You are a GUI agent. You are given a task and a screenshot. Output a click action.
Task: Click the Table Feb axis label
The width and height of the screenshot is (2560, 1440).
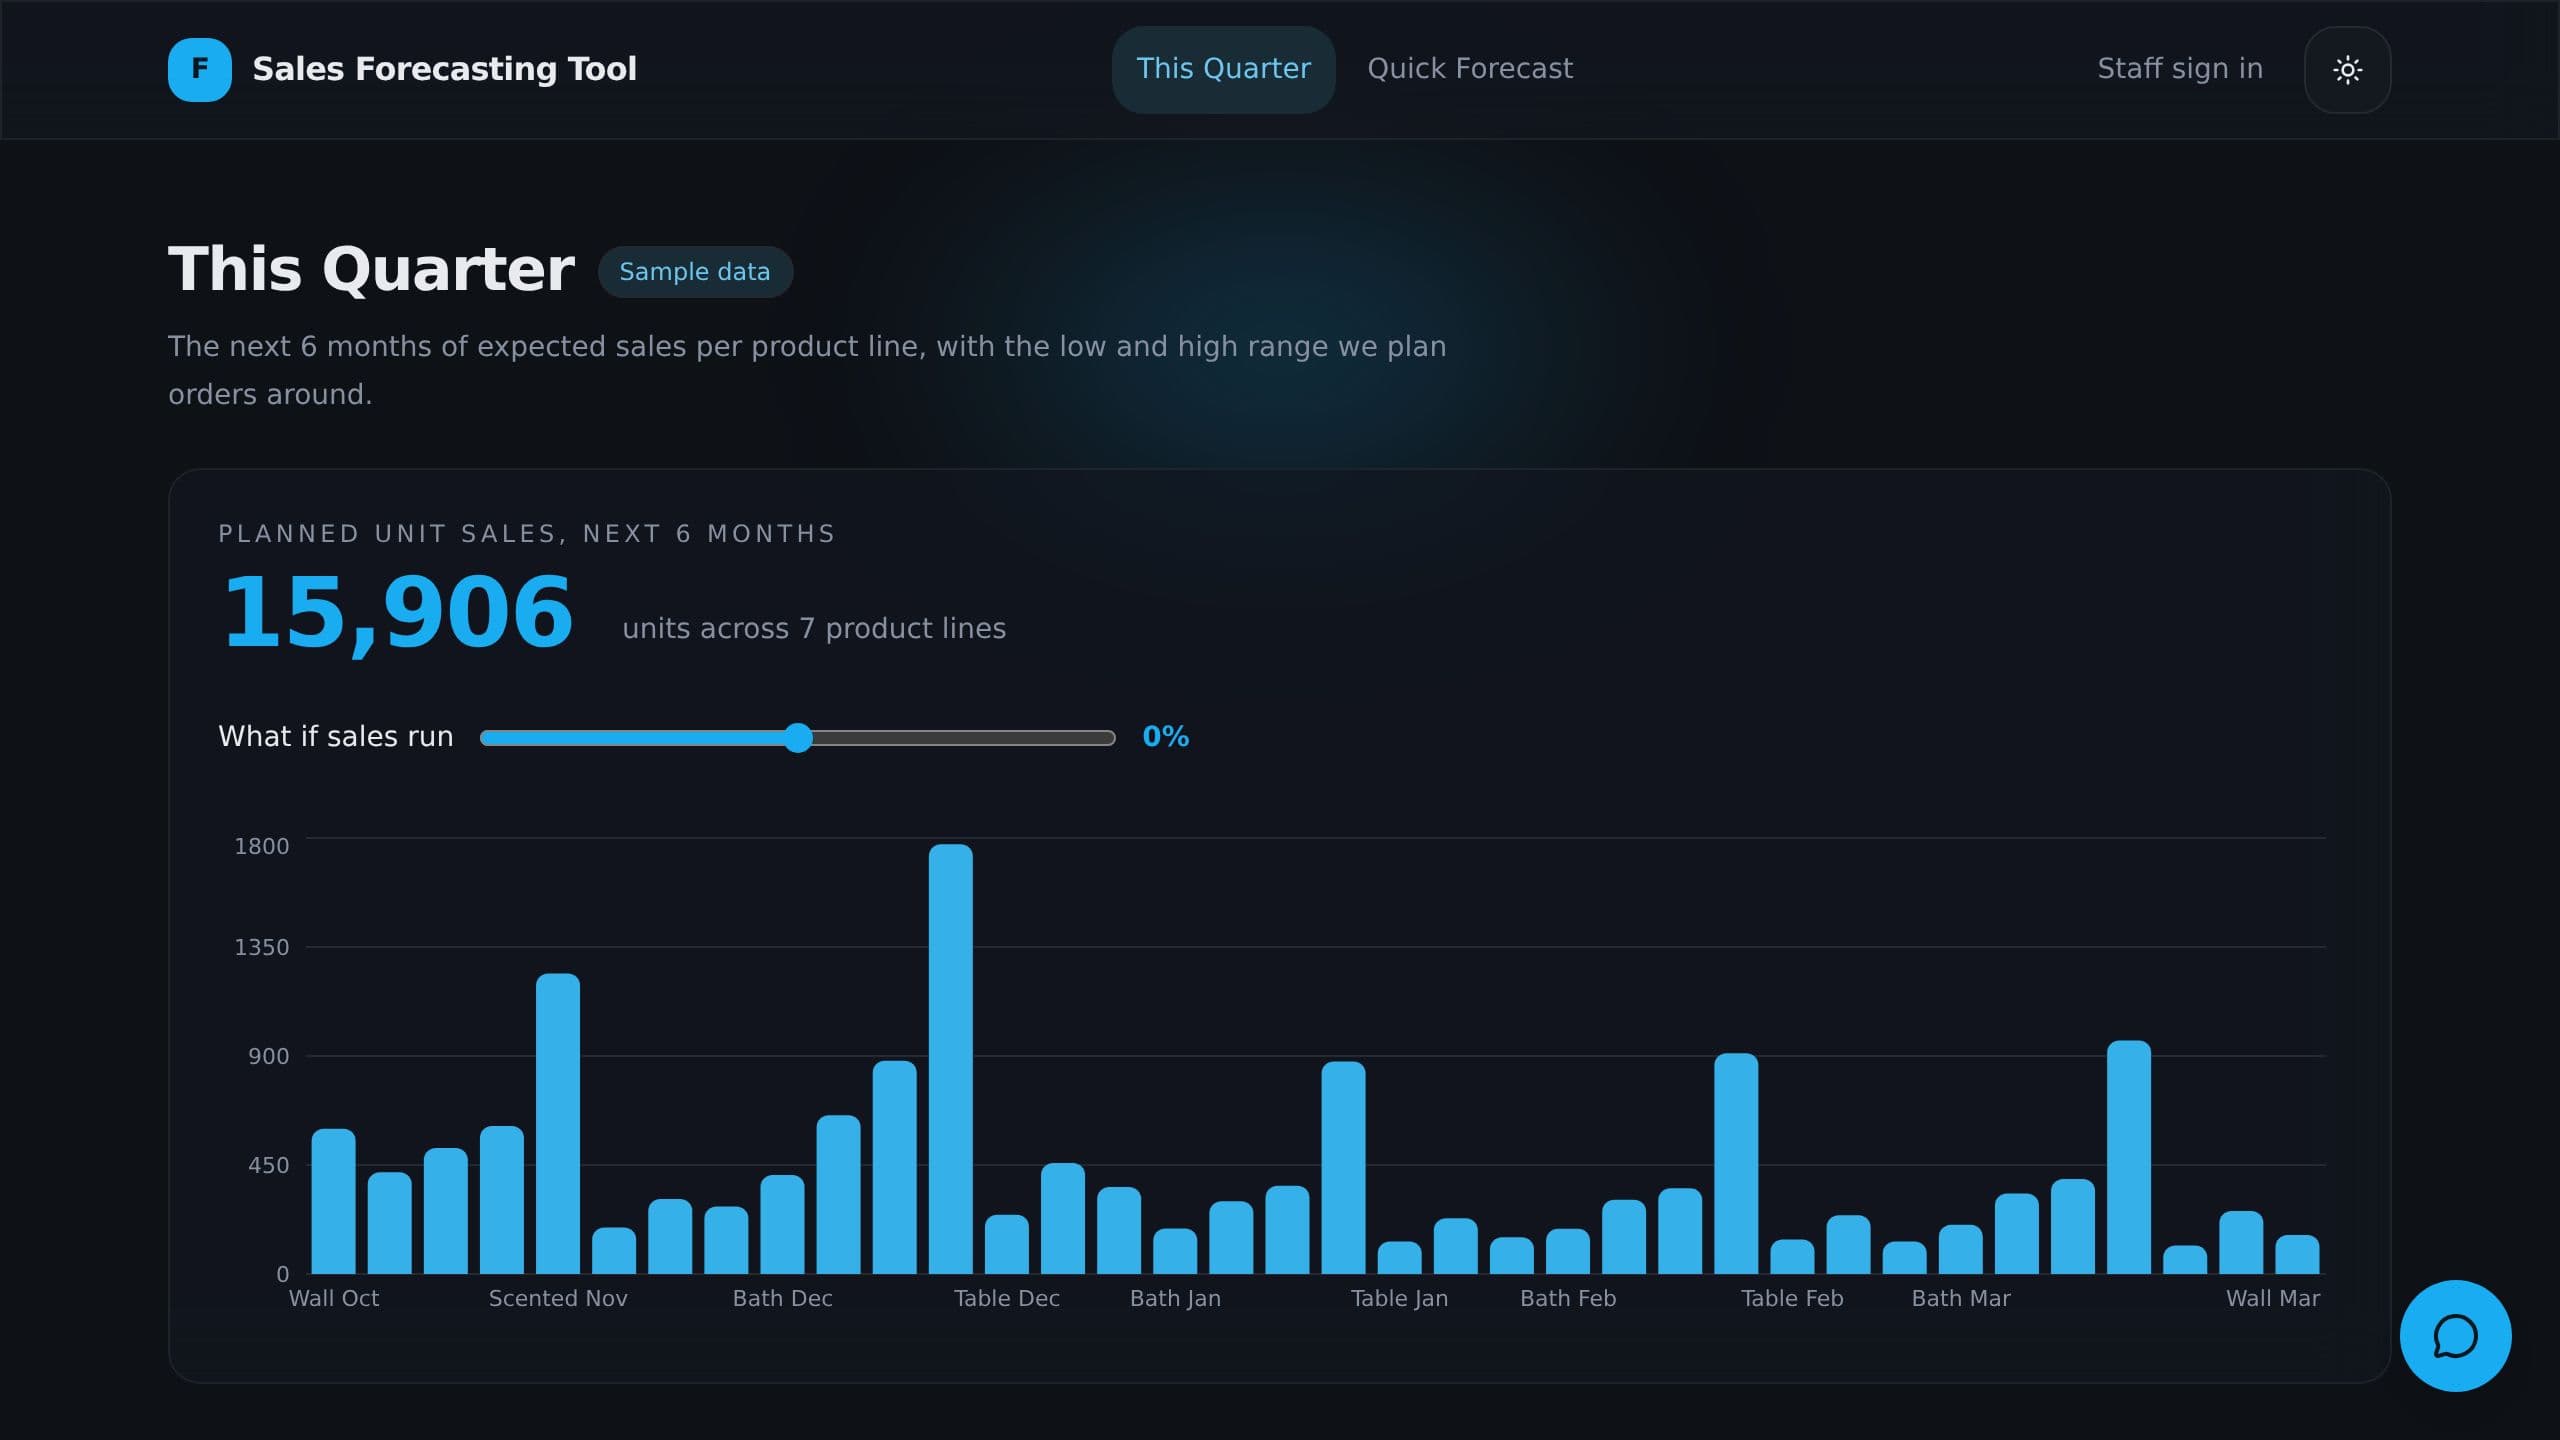[1792, 1298]
